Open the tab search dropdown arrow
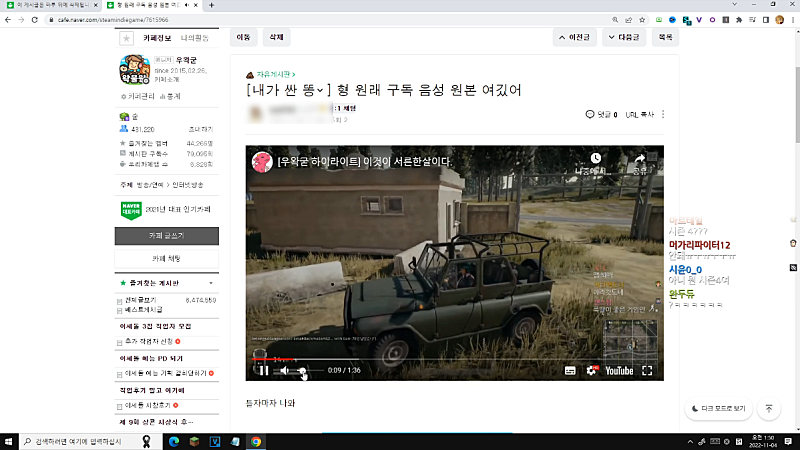The width and height of the screenshot is (800, 450). point(734,5)
